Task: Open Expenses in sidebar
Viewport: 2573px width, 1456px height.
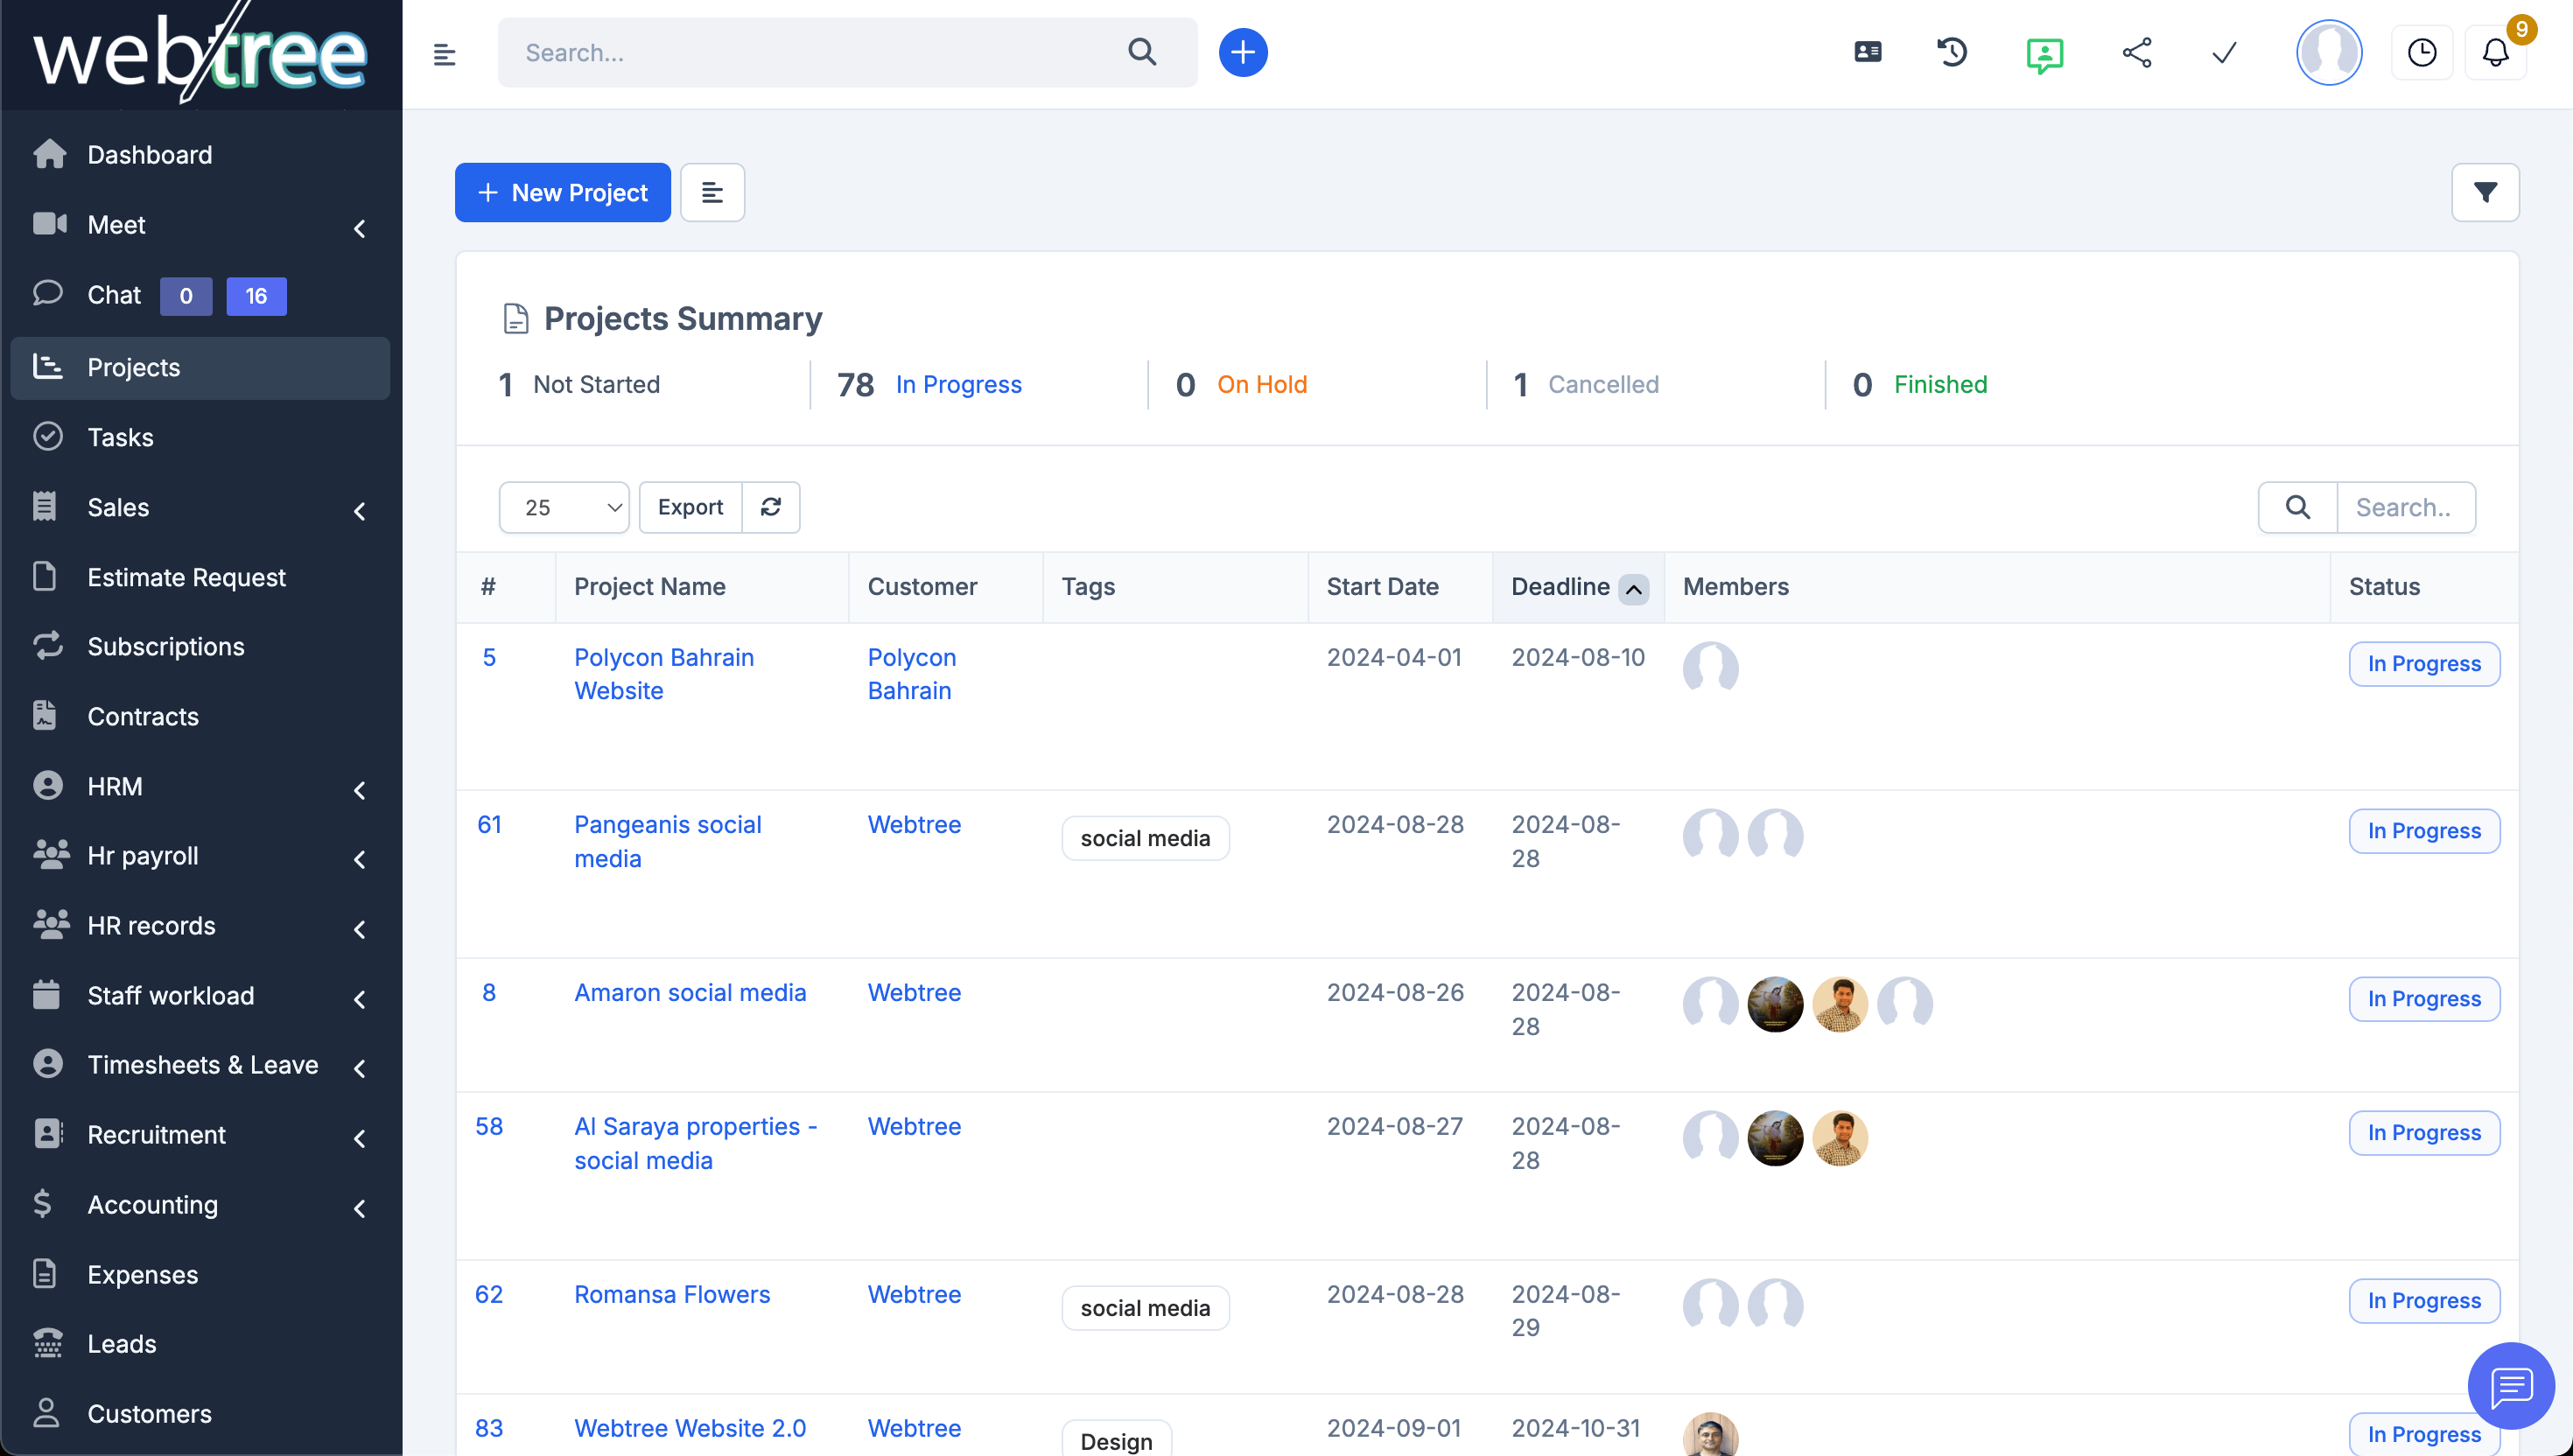Action: 200,1274
